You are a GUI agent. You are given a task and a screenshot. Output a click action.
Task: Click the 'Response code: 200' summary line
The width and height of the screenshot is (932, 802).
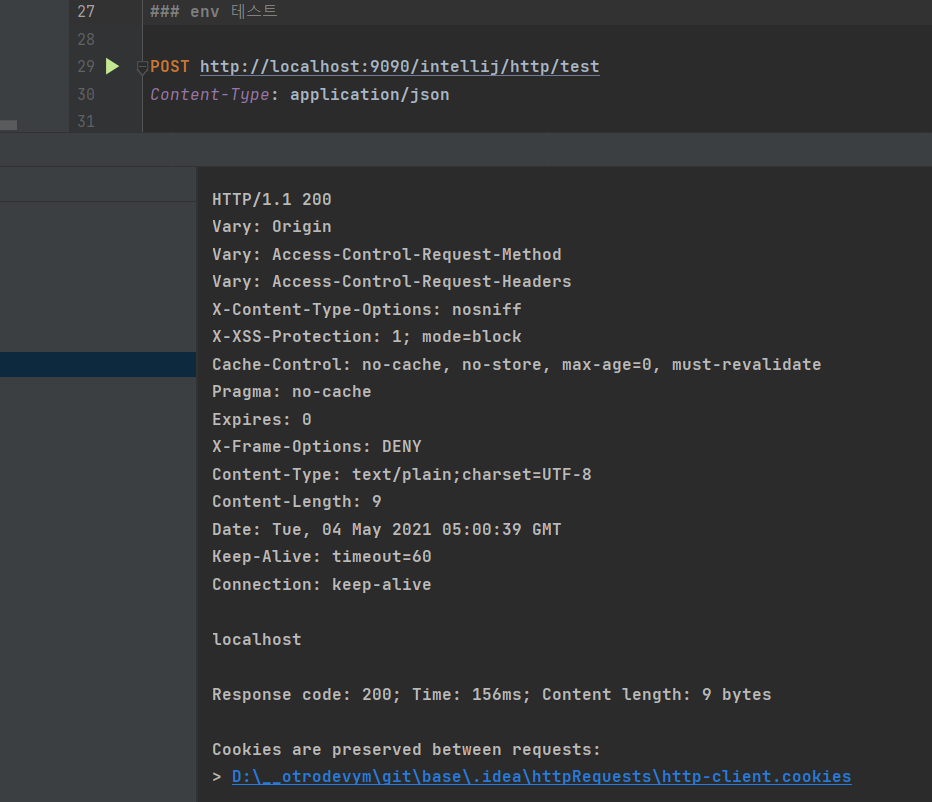492,694
